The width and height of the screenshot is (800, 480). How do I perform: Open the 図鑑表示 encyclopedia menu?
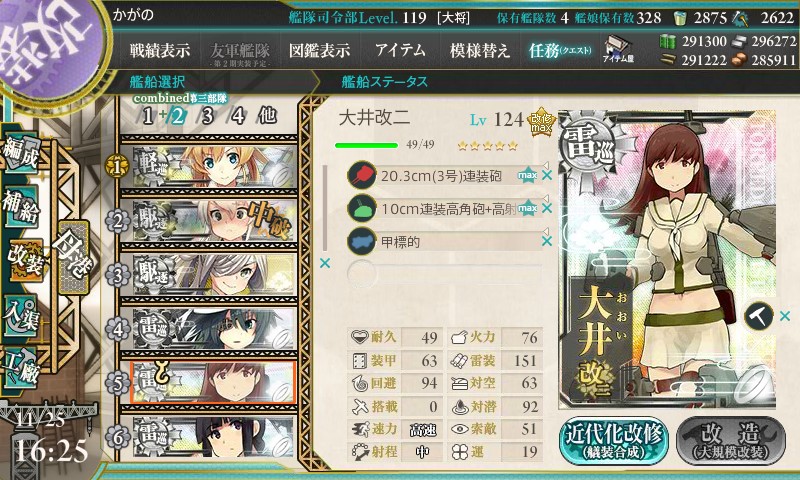pyautogui.click(x=319, y=50)
